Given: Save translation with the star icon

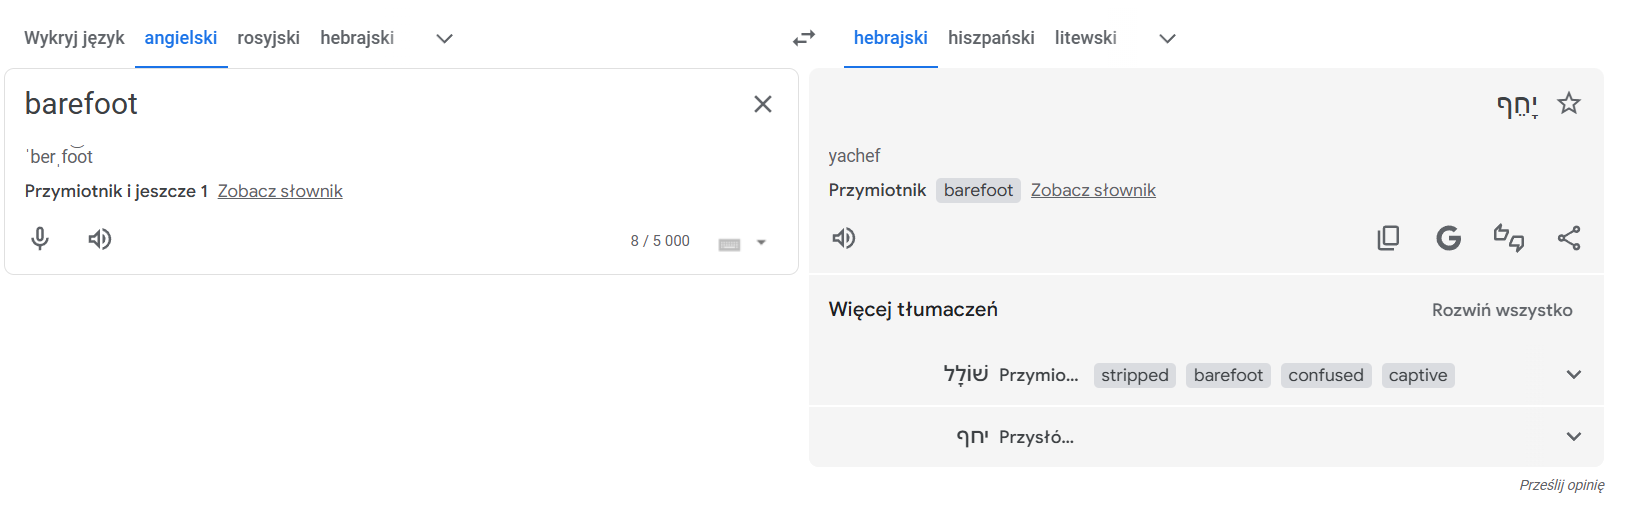Looking at the screenshot, I should [x=1569, y=103].
